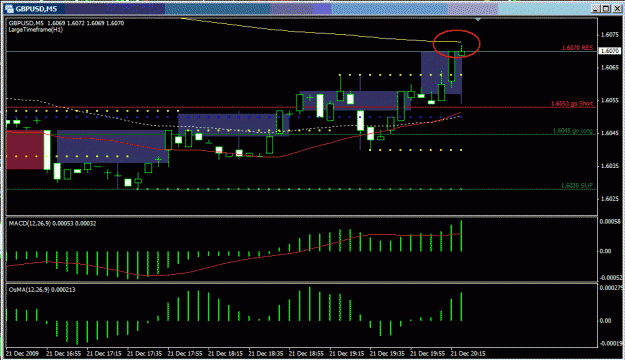The image size is (625, 360).
Task: Click the 1.6045 go Long label
Action: pyautogui.click(x=573, y=131)
